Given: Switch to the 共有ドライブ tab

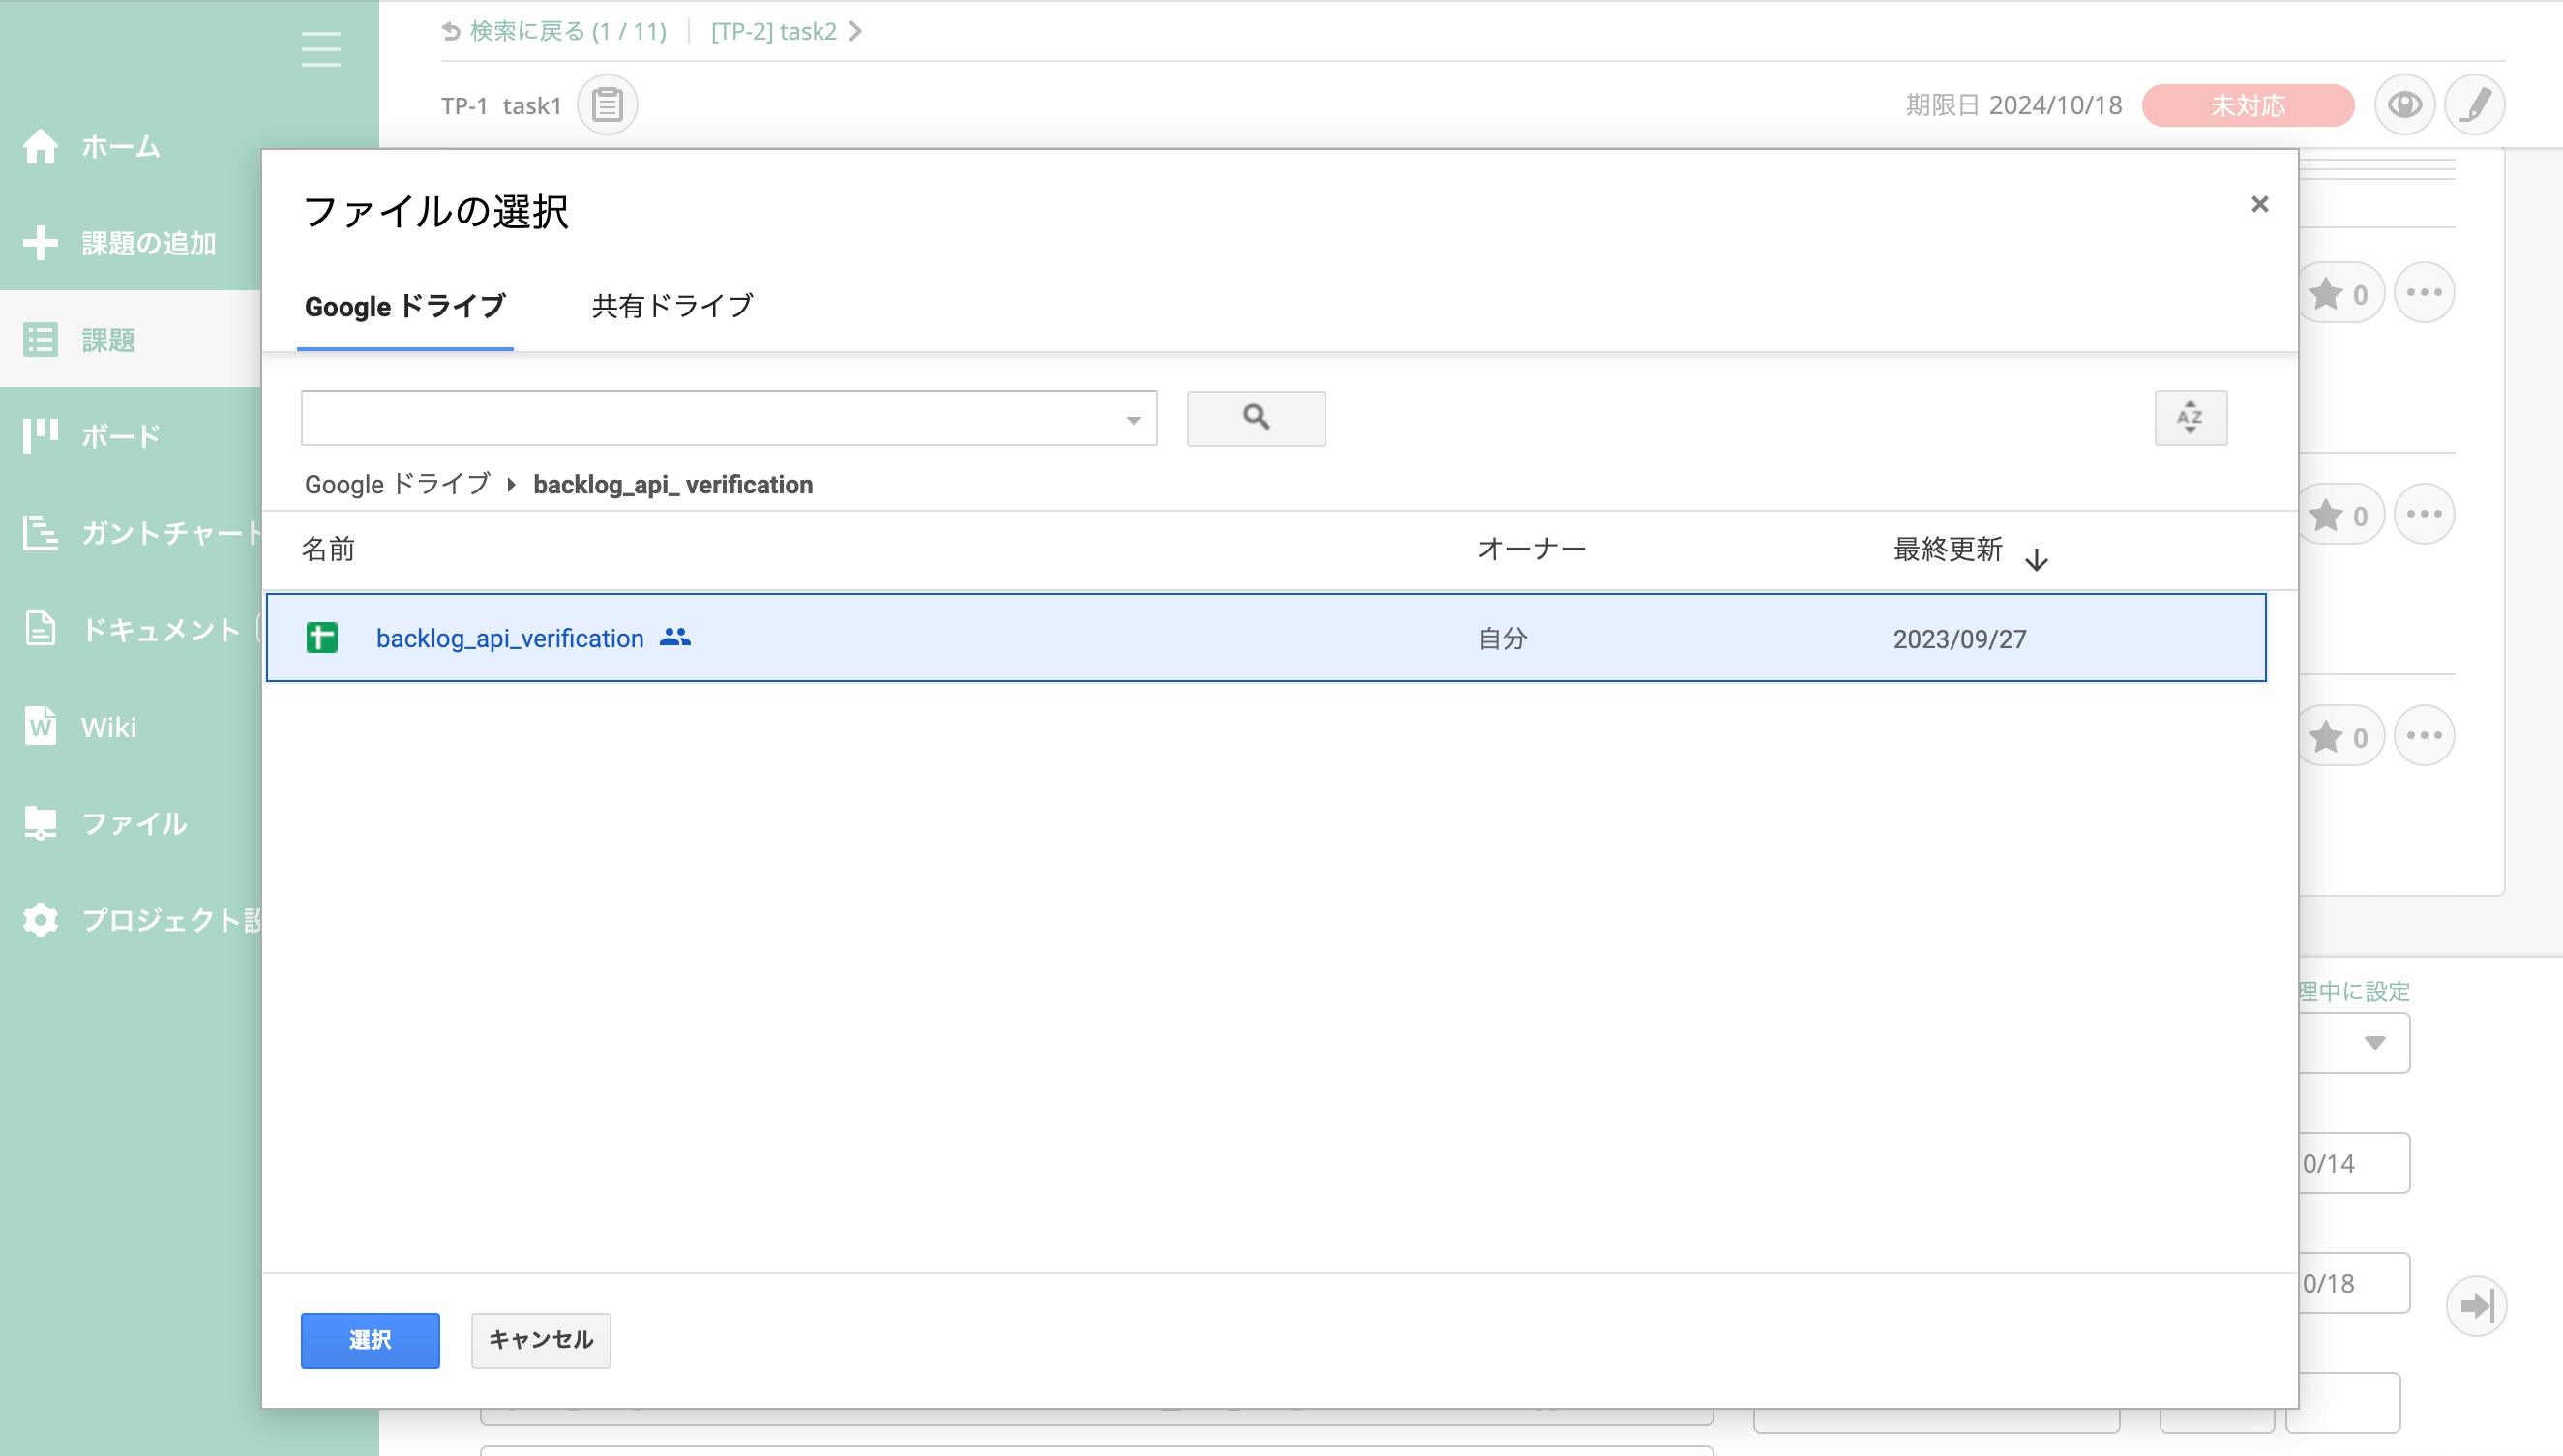Looking at the screenshot, I should coord(672,306).
